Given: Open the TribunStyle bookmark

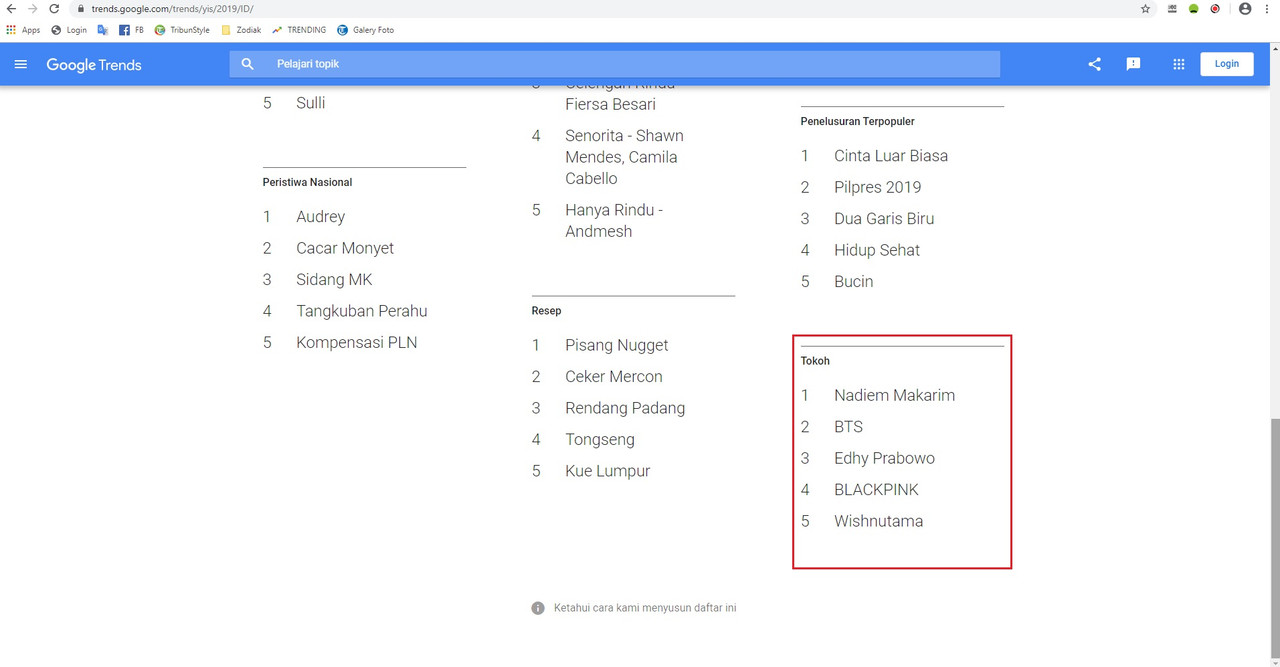Looking at the screenshot, I should pyautogui.click(x=182, y=30).
